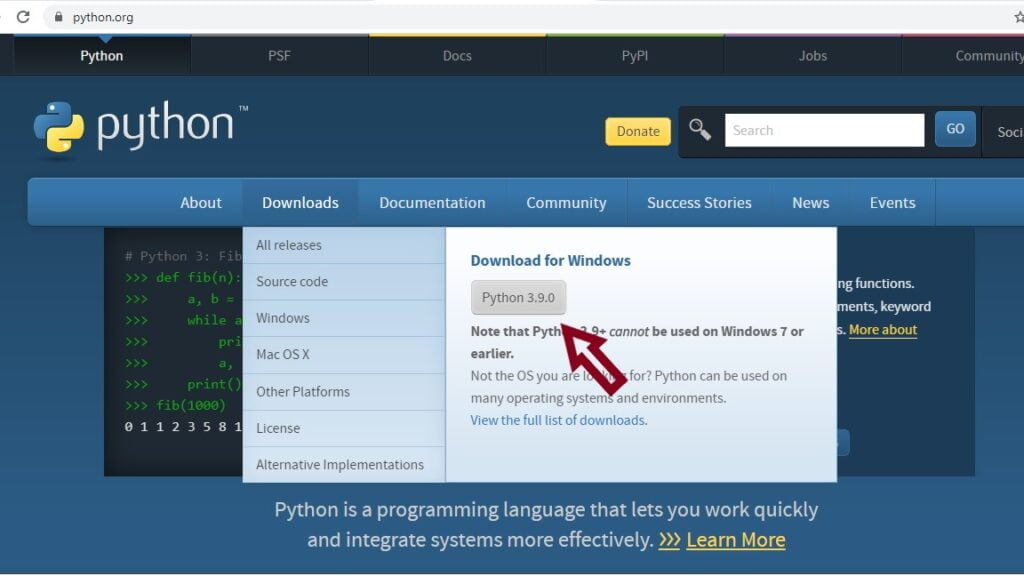This screenshot has height=576, width=1024.
Task: Open the About menu
Action: coord(200,202)
